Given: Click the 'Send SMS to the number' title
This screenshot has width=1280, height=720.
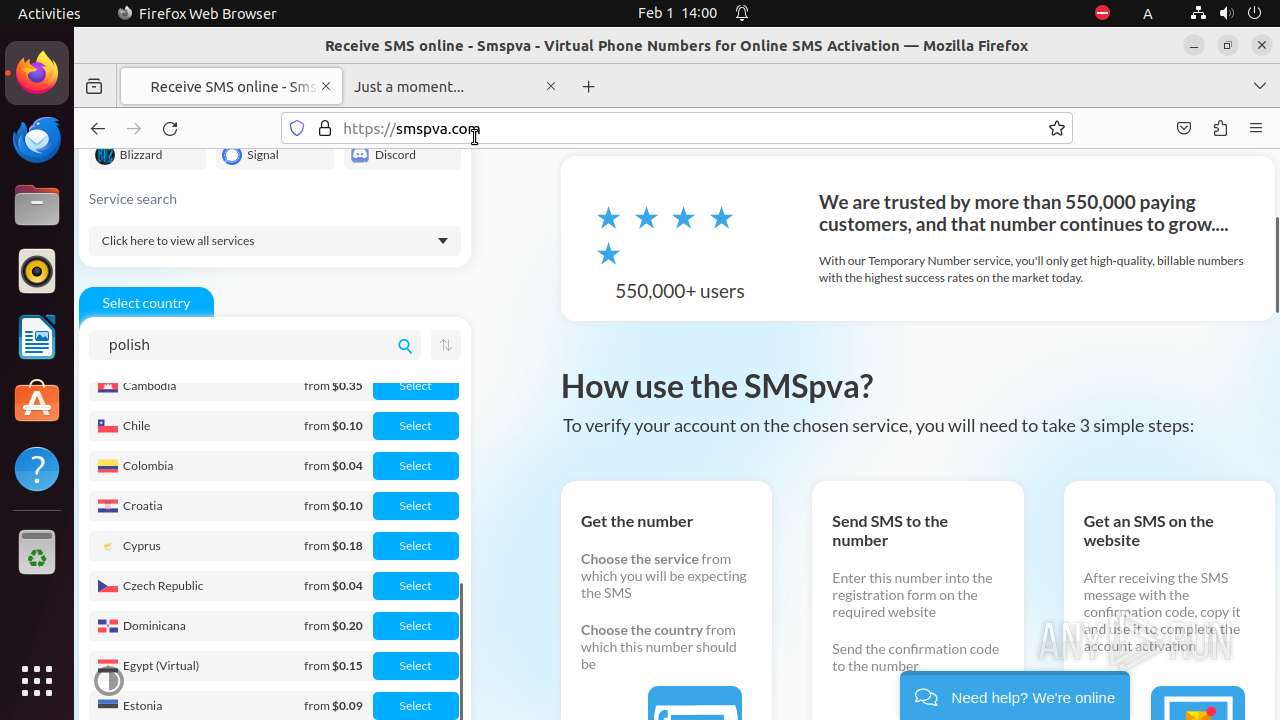Looking at the screenshot, I should tap(890, 531).
